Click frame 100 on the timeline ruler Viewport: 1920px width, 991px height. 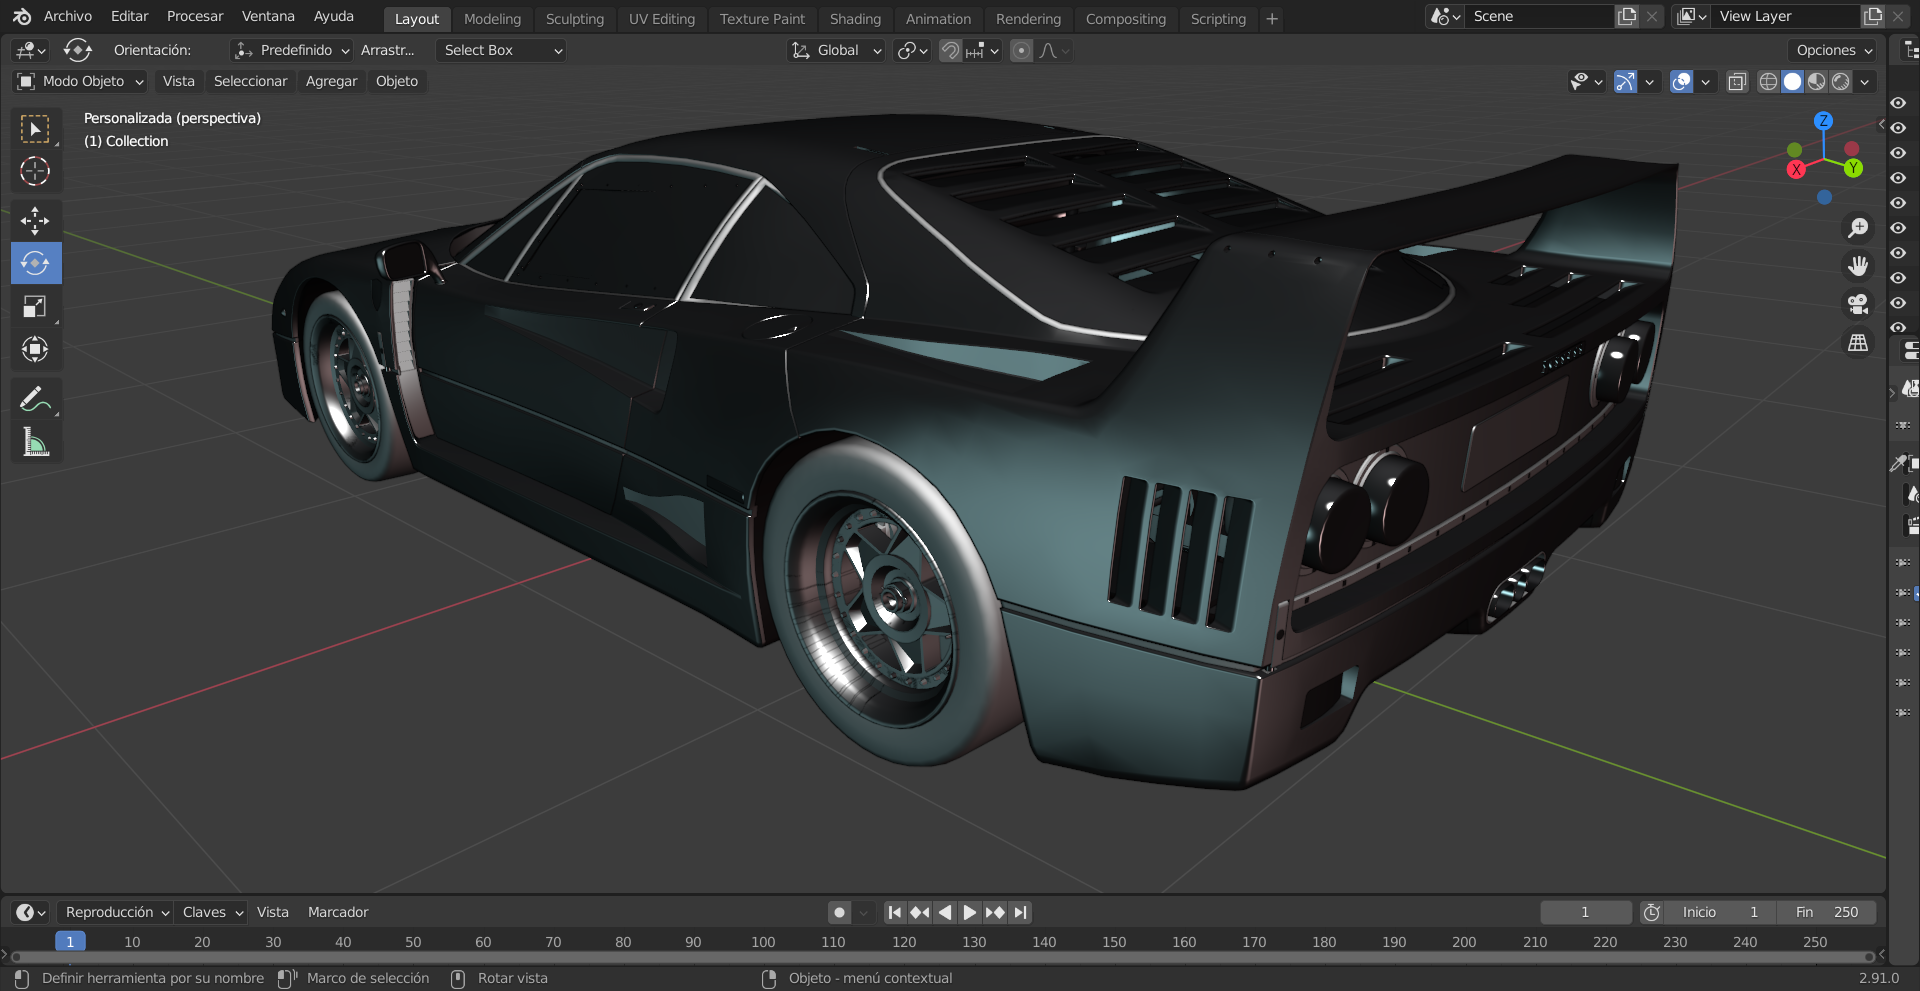[x=763, y=942]
